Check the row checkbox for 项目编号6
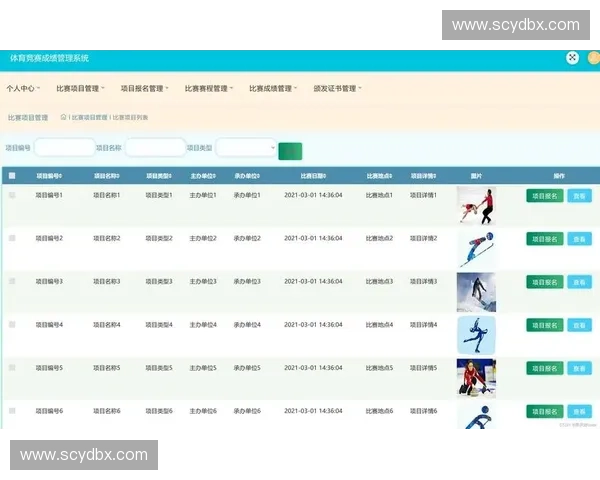The image size is (600, 480). point(12,411)
